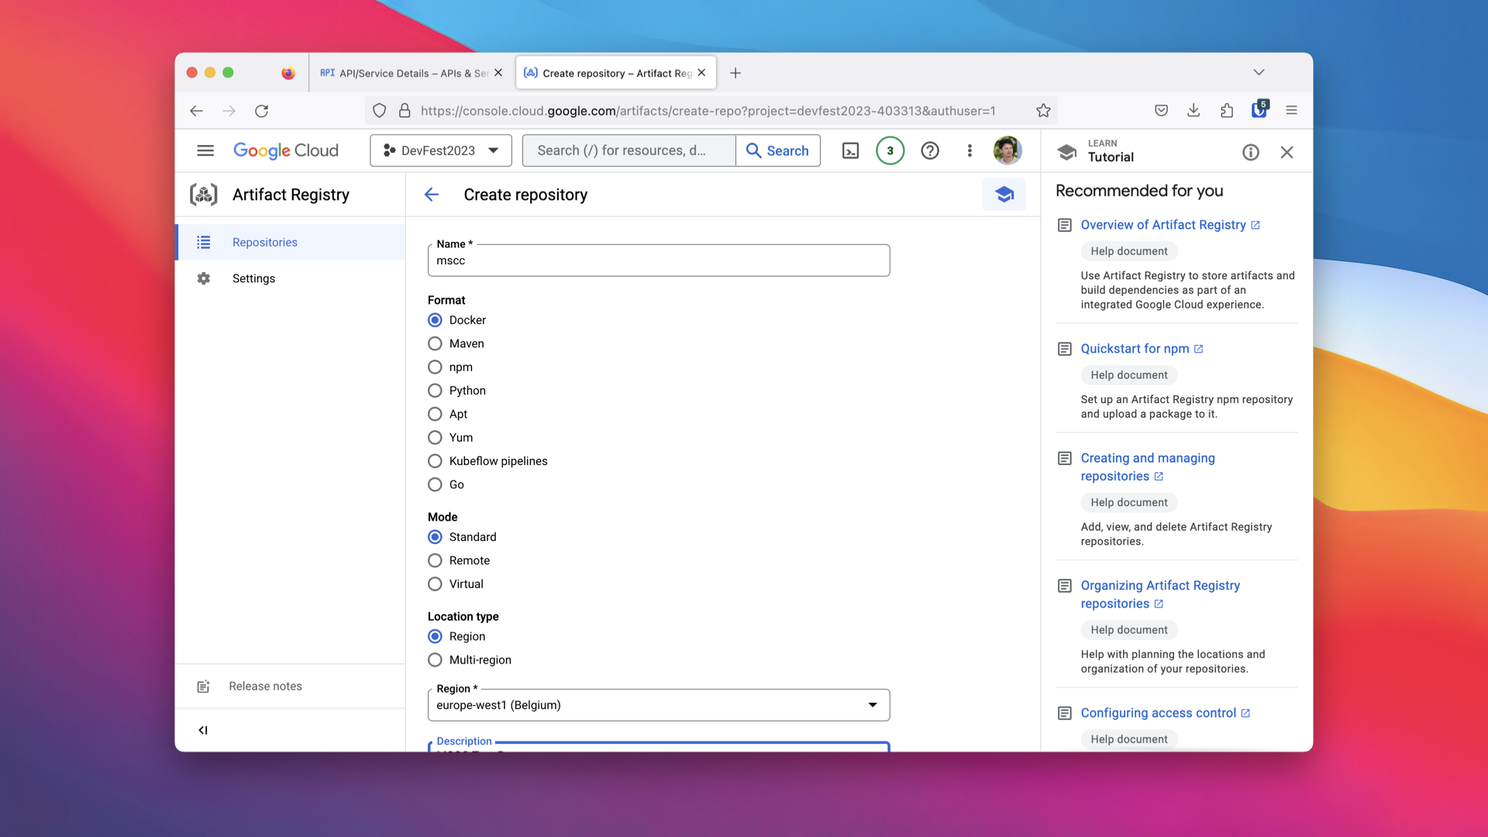Select the Python format

coord(435,391)
